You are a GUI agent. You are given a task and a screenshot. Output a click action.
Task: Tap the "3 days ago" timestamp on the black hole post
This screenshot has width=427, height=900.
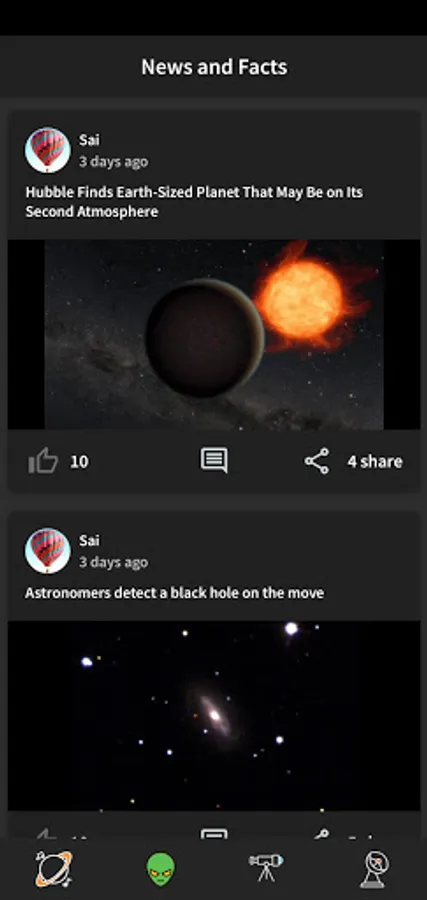113,562
